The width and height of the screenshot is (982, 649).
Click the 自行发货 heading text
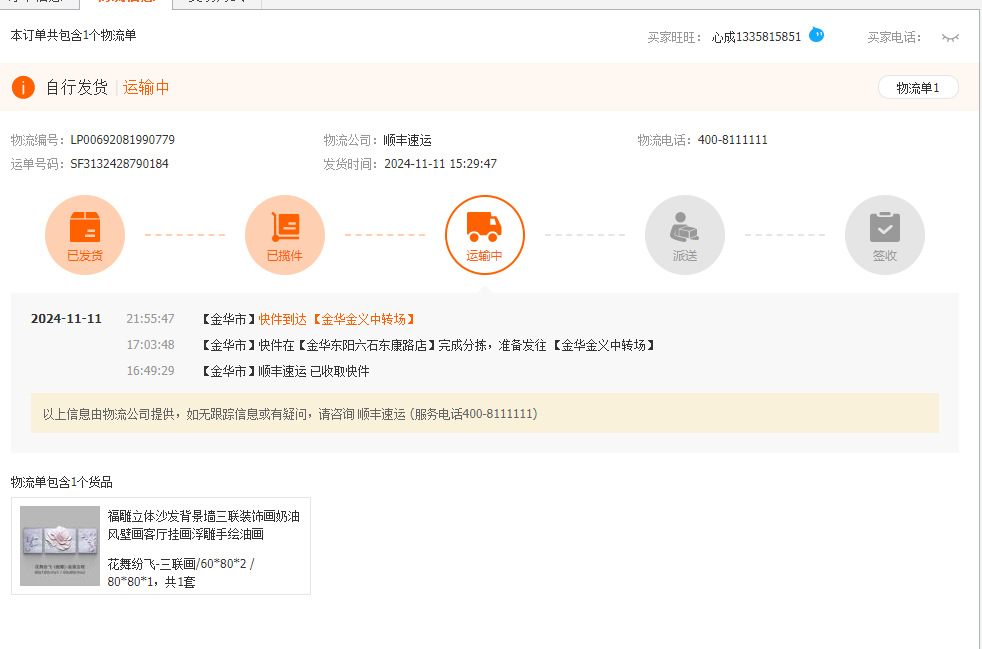pyautogui.click(x=77, y=88)
